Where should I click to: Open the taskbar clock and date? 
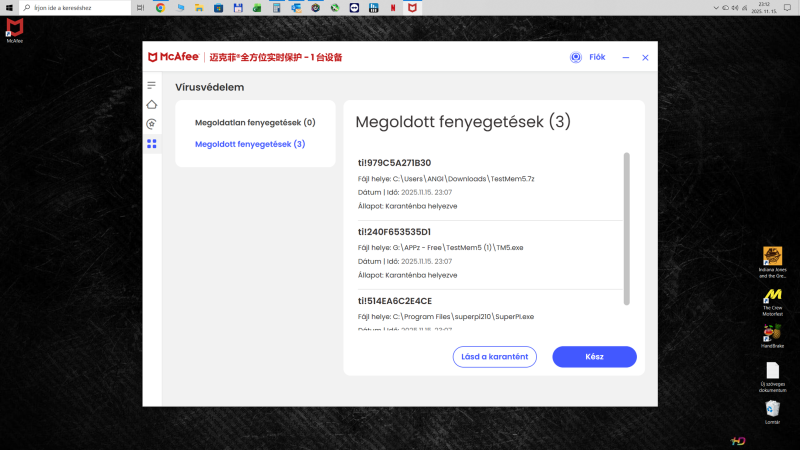[x=764, y=8]
